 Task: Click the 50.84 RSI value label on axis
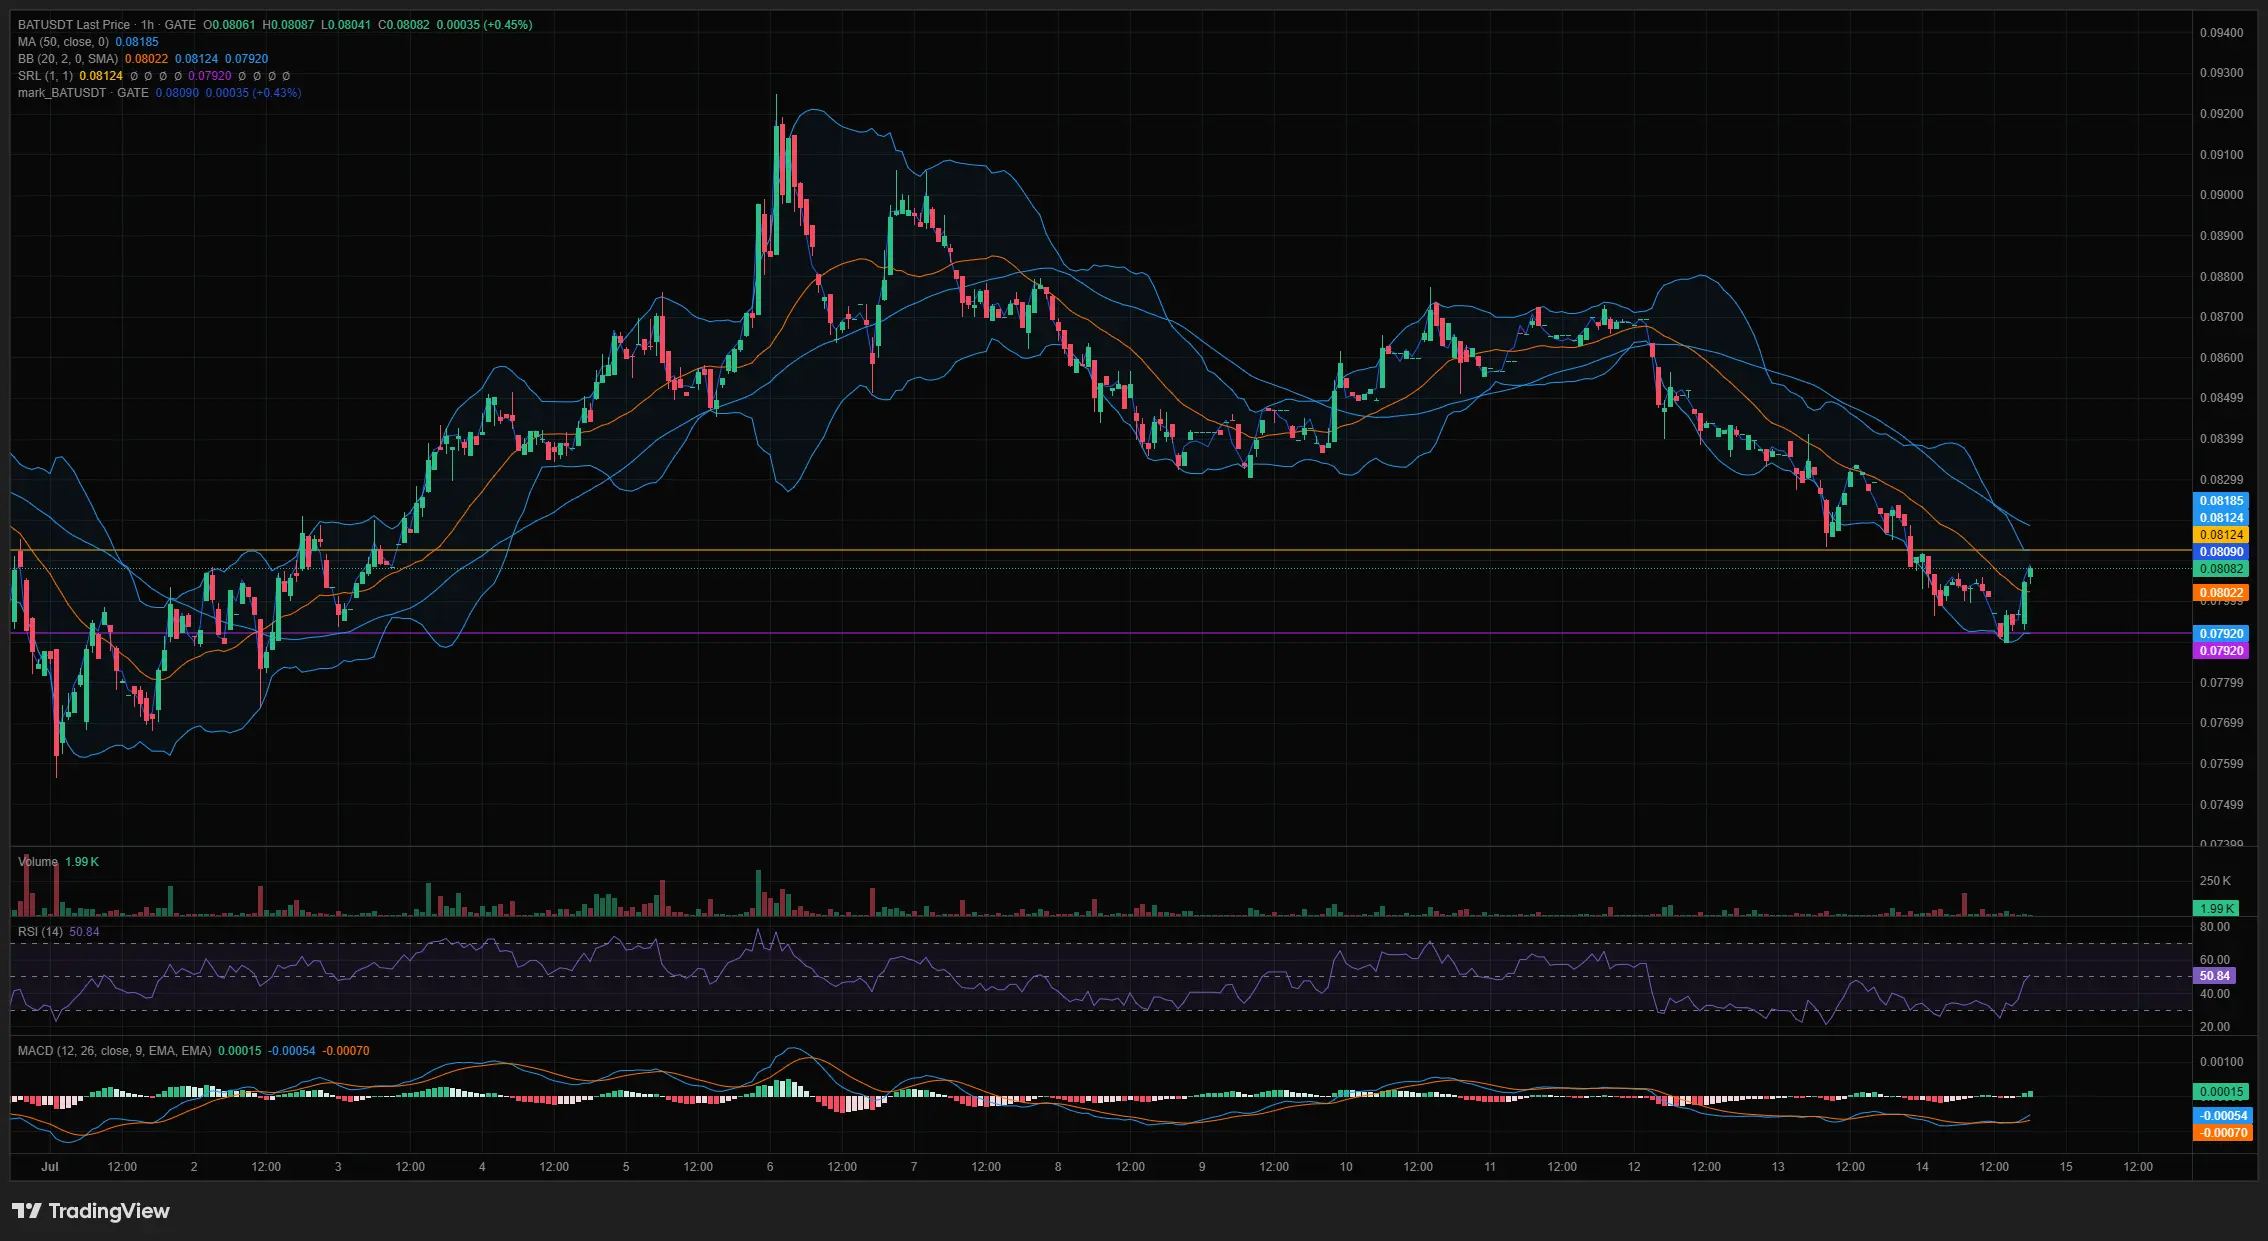[x=2214, y=976]
